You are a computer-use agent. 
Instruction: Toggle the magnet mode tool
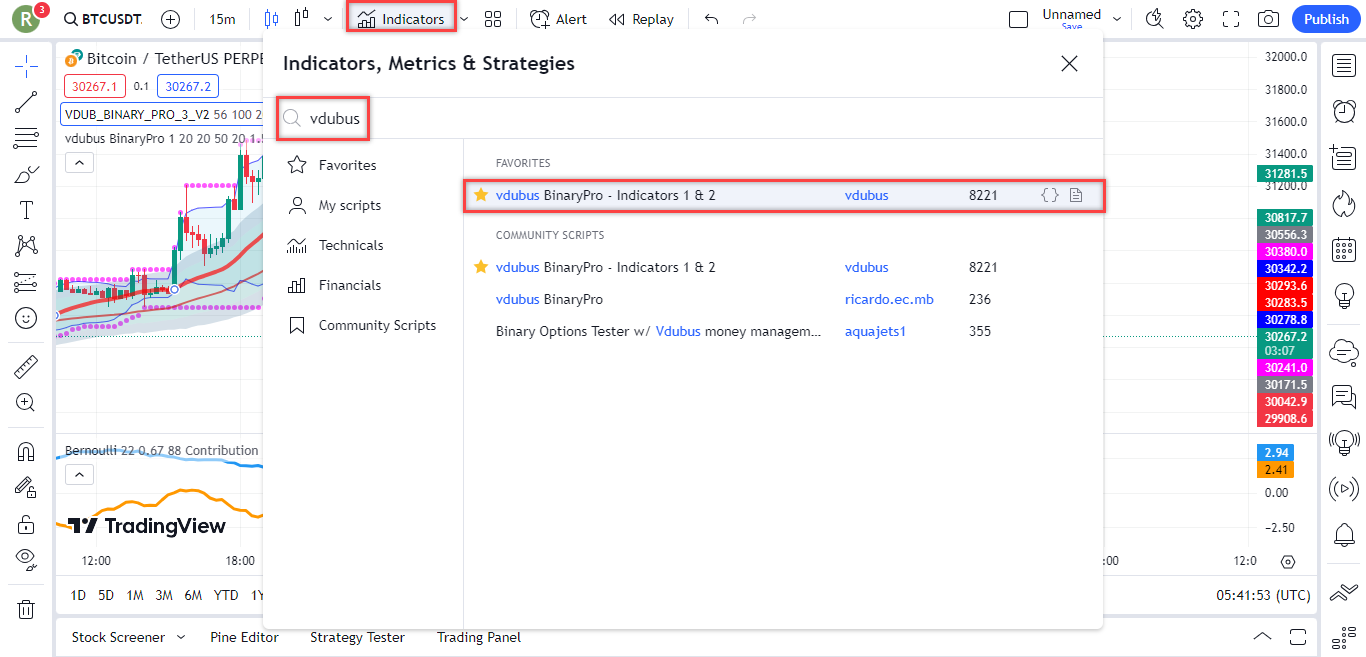pyautogui.click(x=26, y=451)
